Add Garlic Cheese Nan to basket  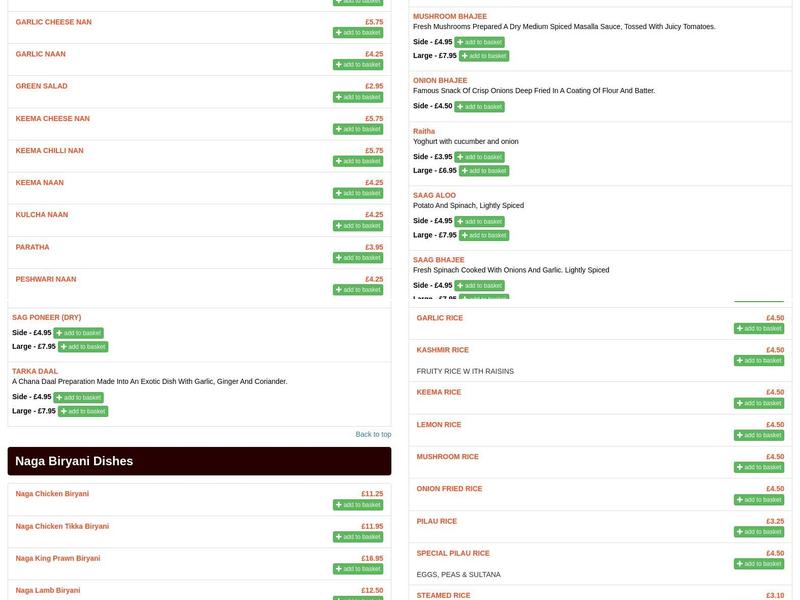coord(357,33)
